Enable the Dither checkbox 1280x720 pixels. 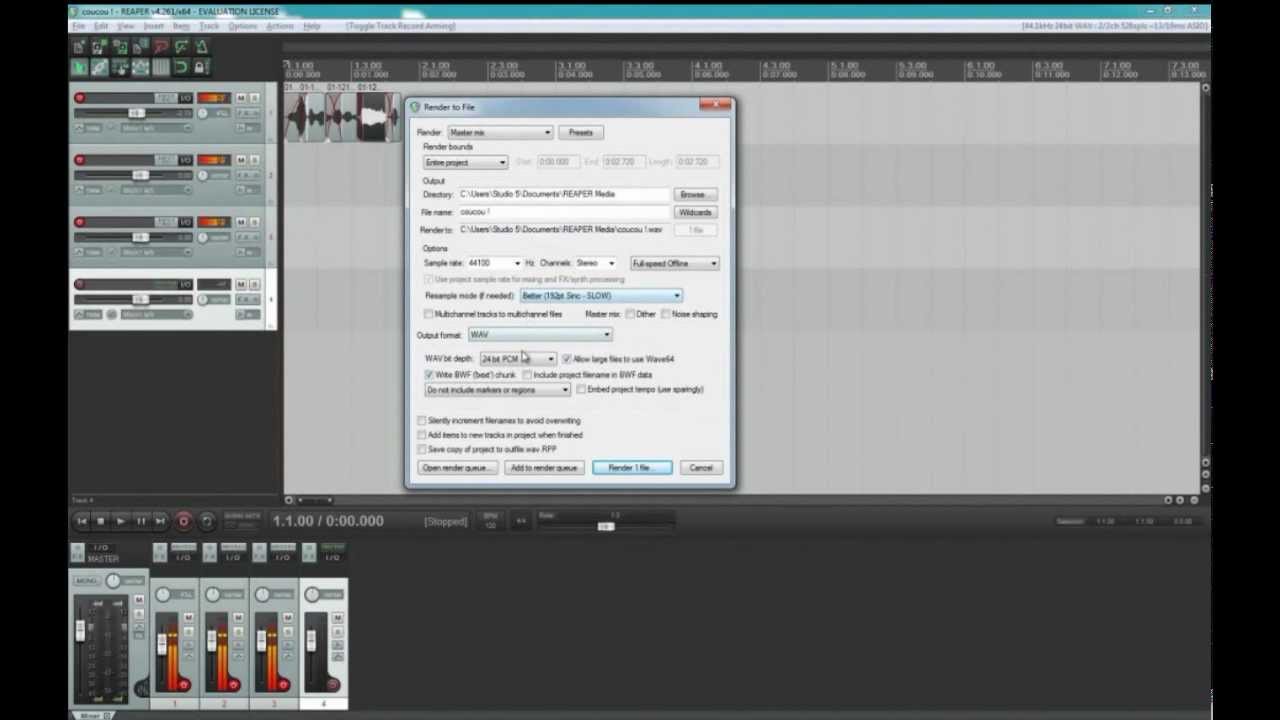point(630,314)
